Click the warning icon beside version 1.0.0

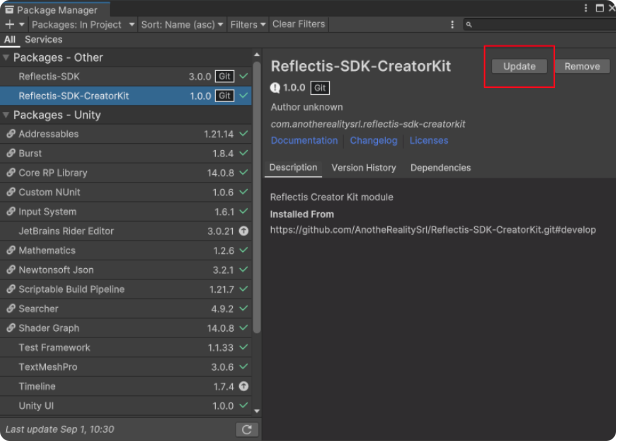pos(275,88)
